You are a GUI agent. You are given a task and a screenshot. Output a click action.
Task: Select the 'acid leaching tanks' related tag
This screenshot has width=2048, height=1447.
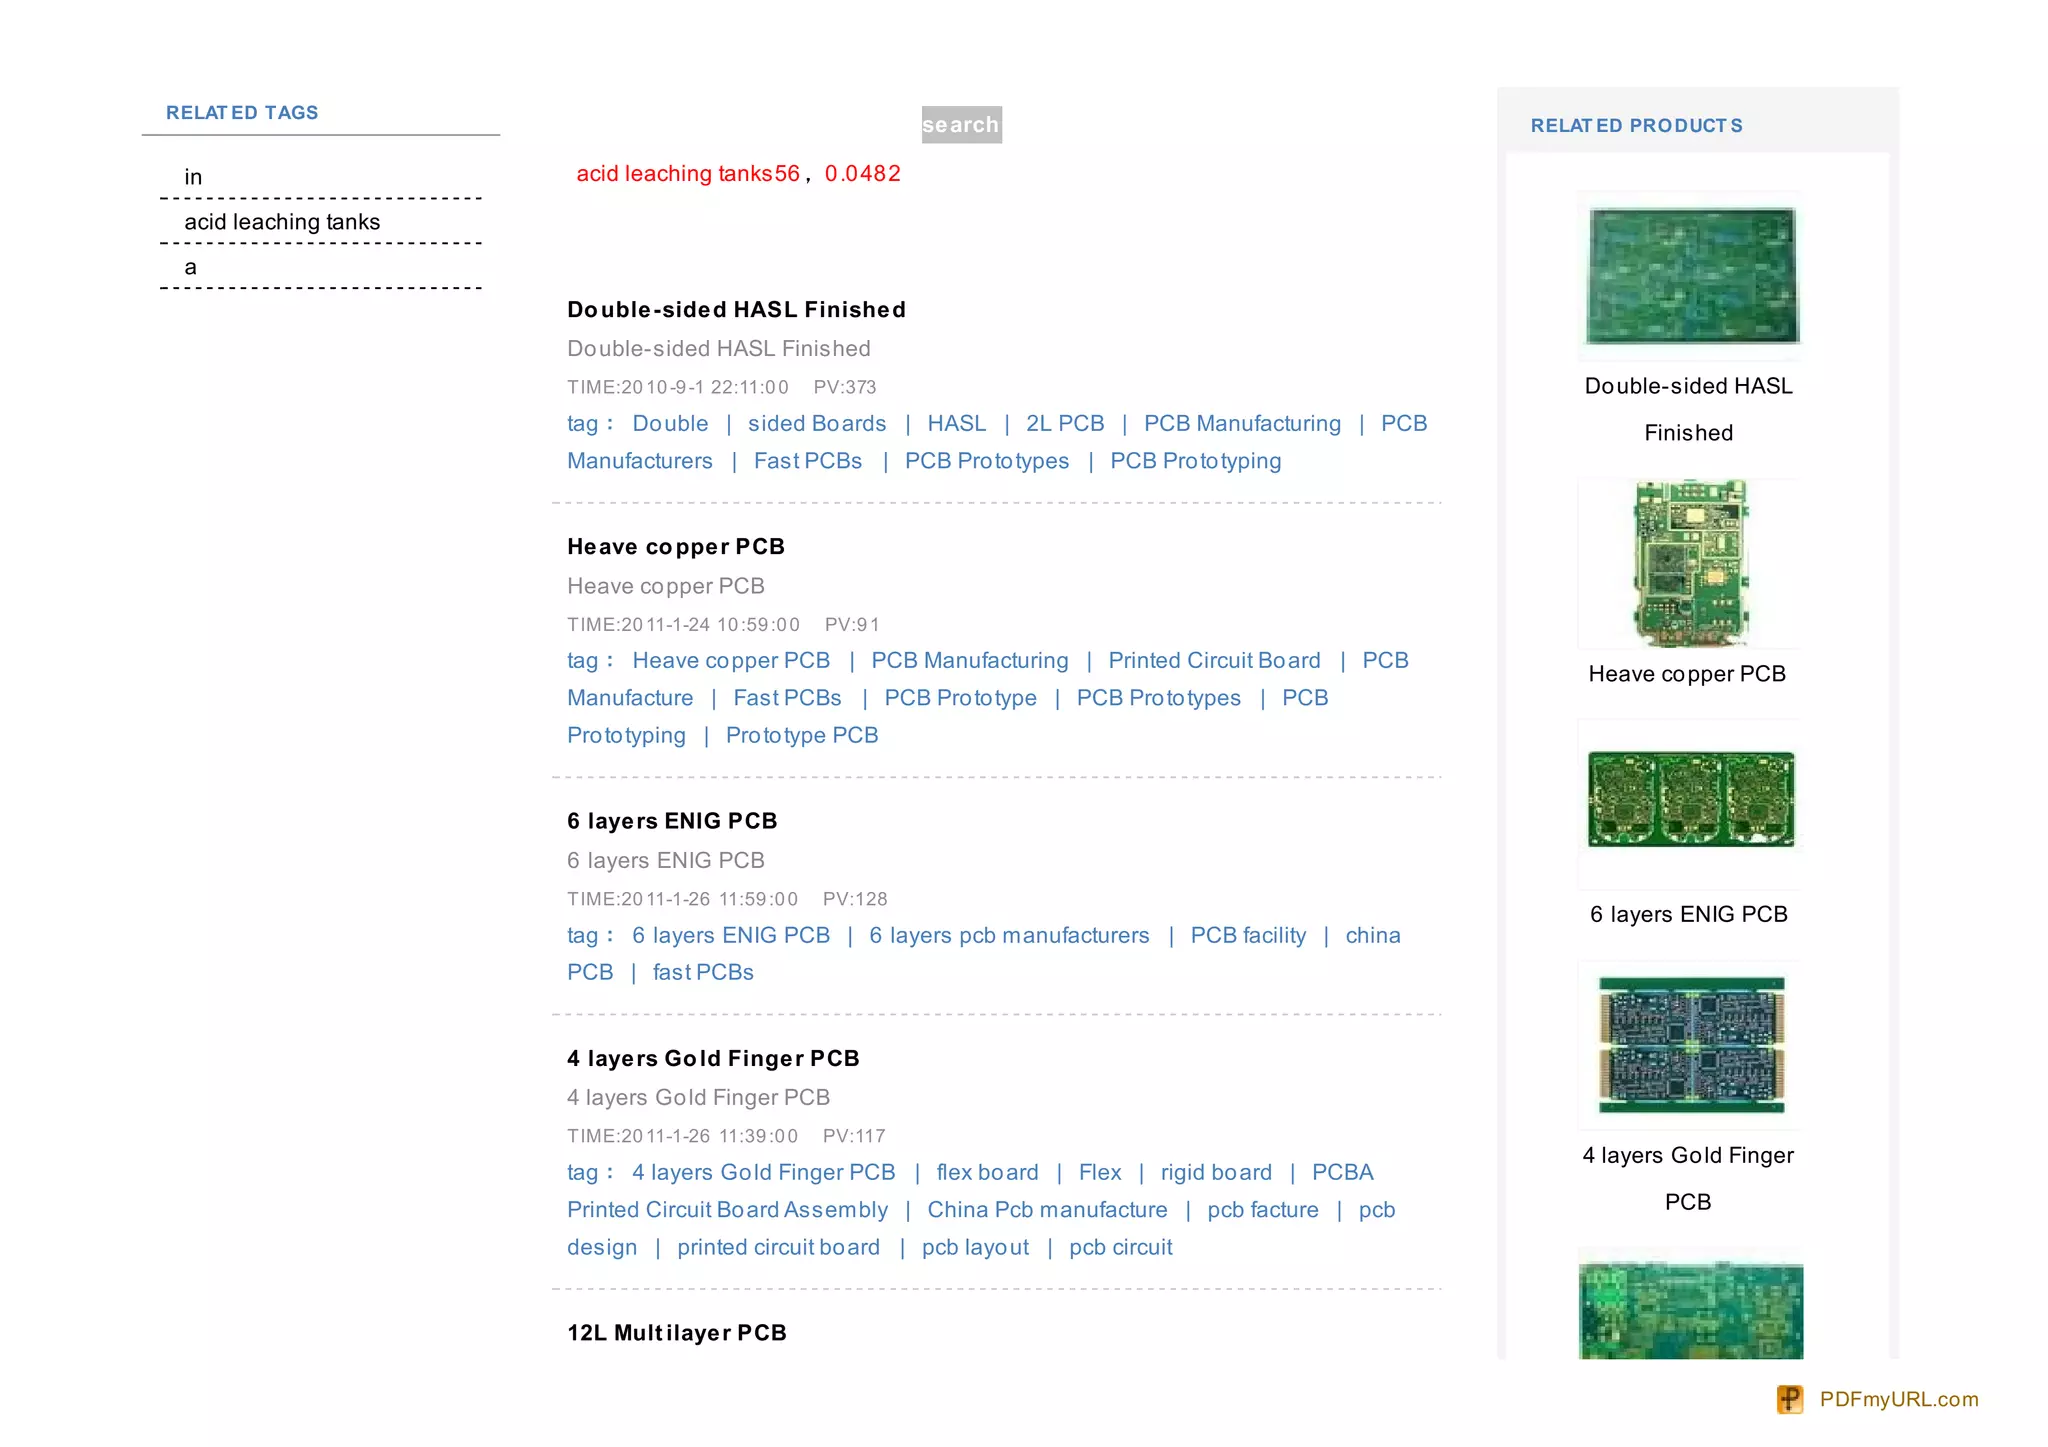pos(282,222)
